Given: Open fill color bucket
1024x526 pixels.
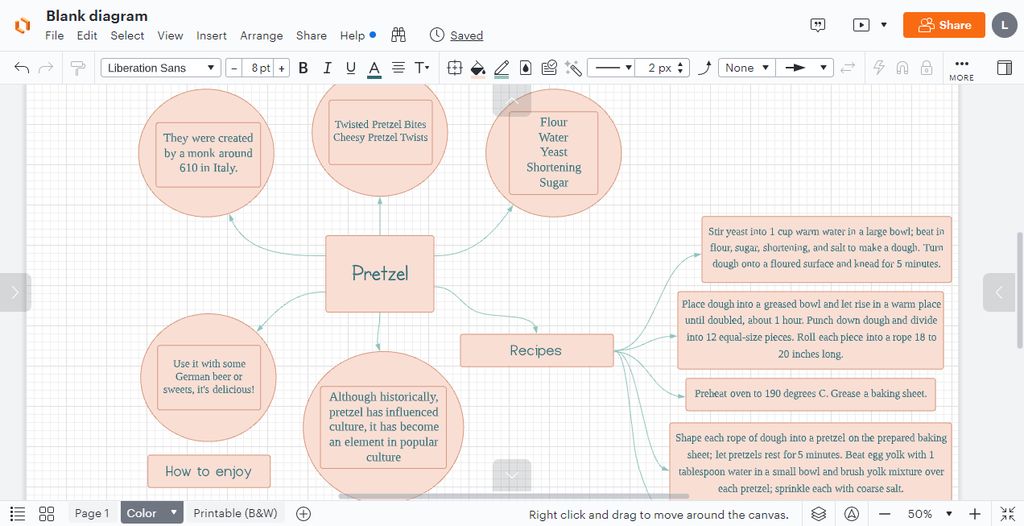Looking at the screenshot, I should pos(478,69).
